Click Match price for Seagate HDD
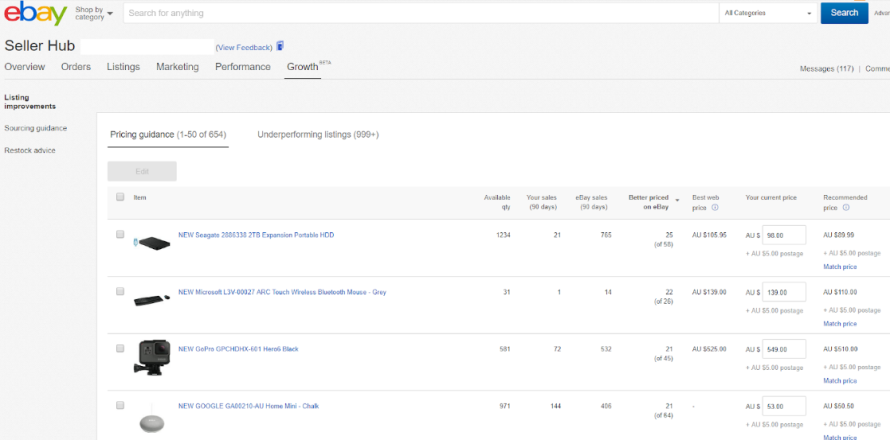890x440 pixels. 840,267
